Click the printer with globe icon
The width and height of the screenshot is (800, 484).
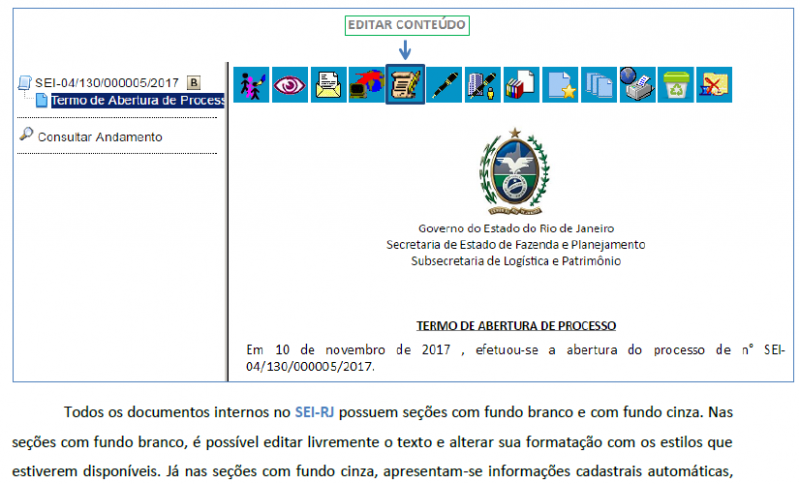point(637,85)
